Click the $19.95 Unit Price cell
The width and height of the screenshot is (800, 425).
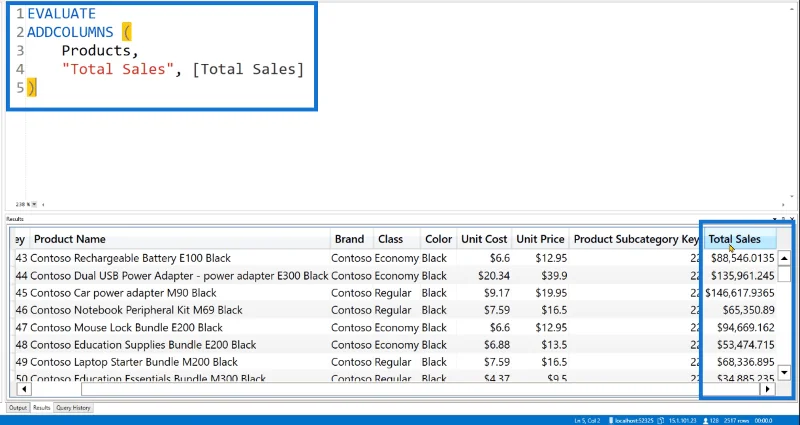tap(551, 293)
